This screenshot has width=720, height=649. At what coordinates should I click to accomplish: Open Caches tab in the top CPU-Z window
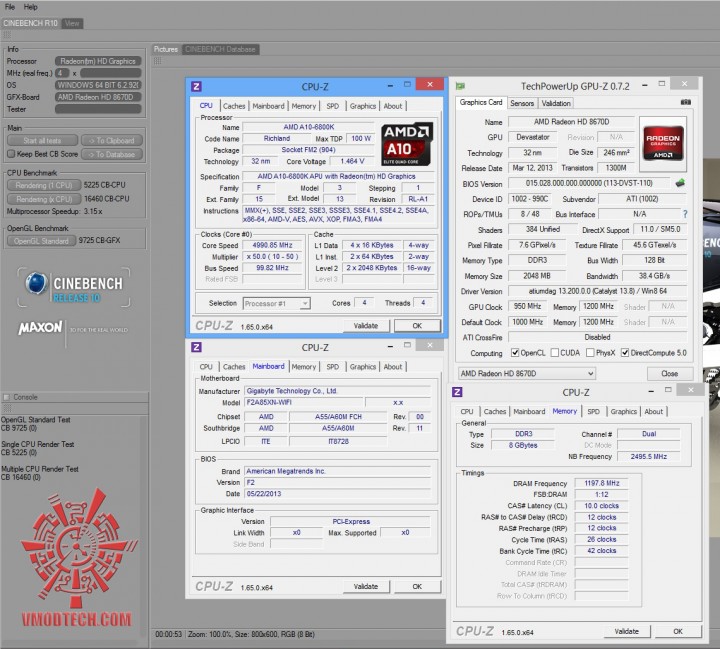coord(234,106)
